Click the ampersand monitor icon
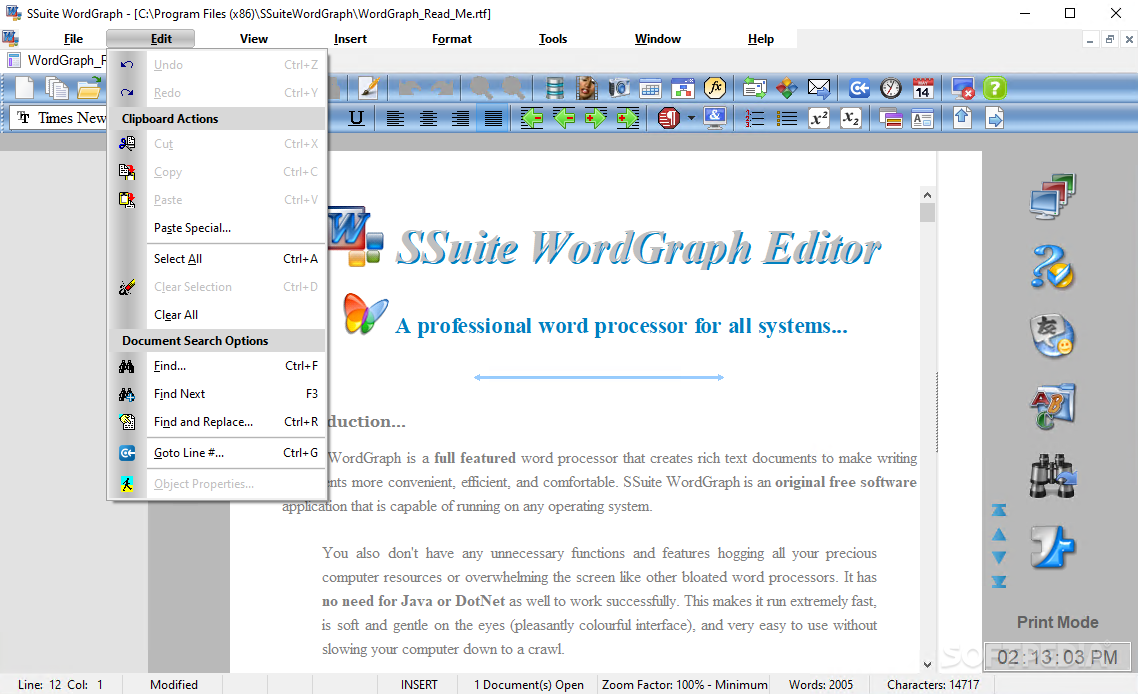Viewport: 1138px width, 694px height. coord(715,118)
